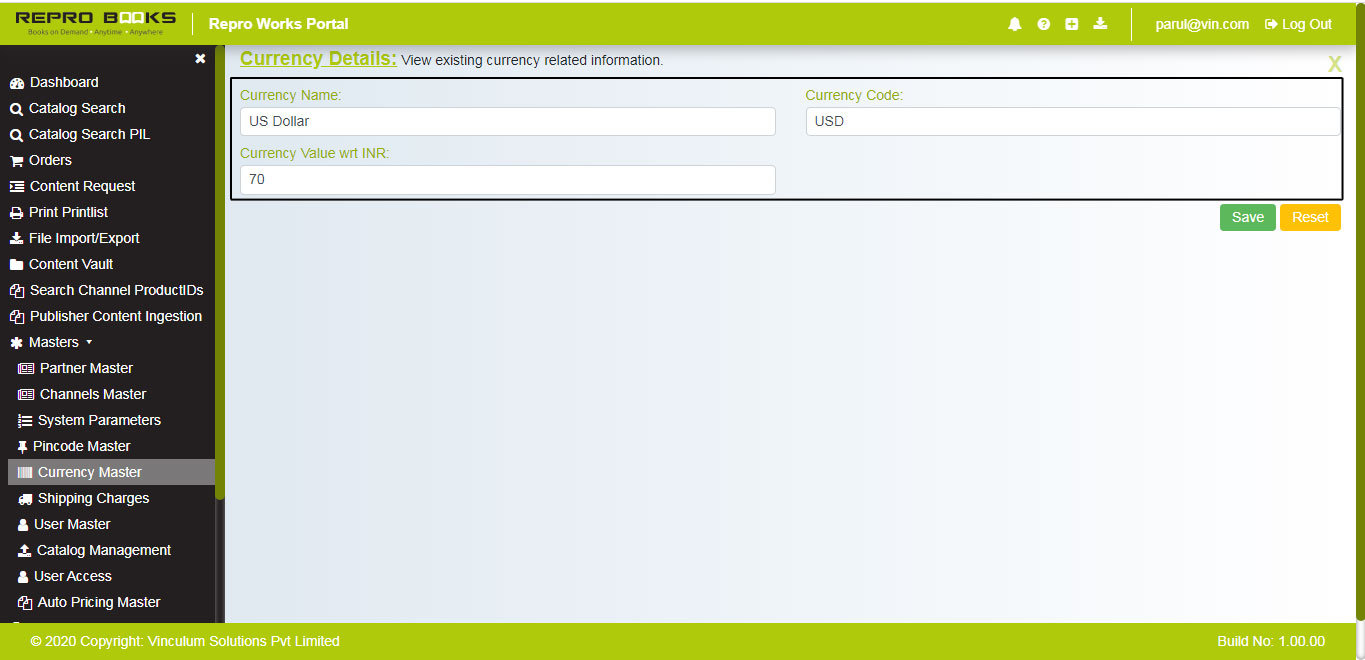Click the Shipping Charges truck icon
Viewport: 1365px width, 660px height.
(x=25, y=499)
